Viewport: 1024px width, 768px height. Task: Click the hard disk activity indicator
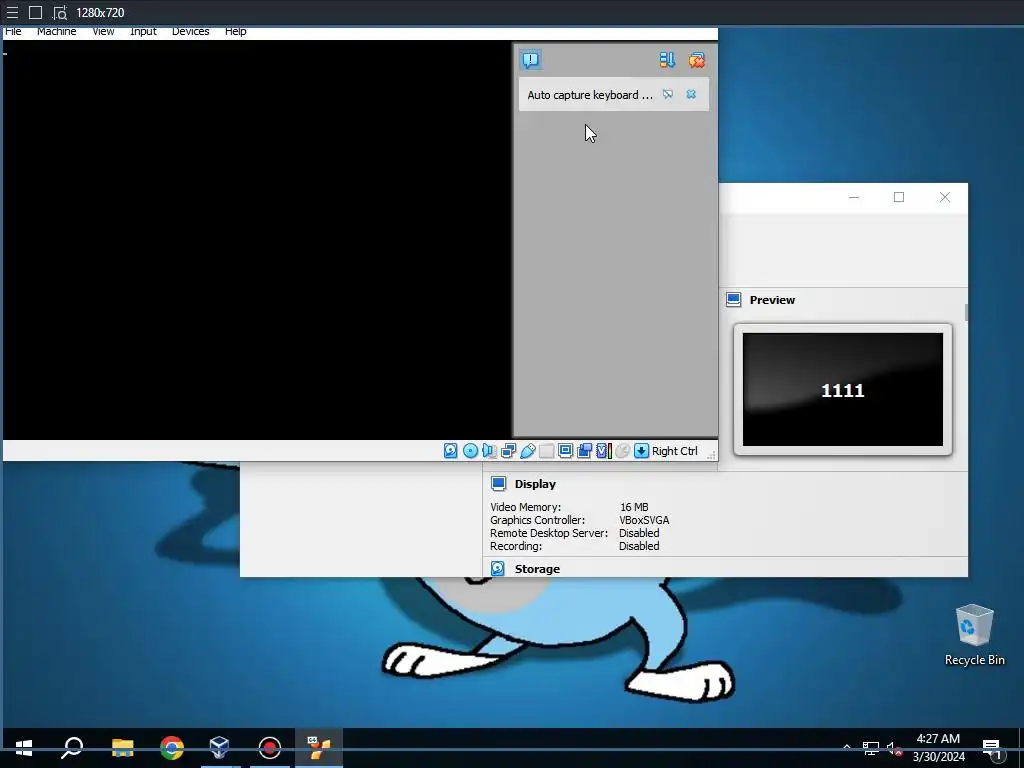(x=451, y=451)
